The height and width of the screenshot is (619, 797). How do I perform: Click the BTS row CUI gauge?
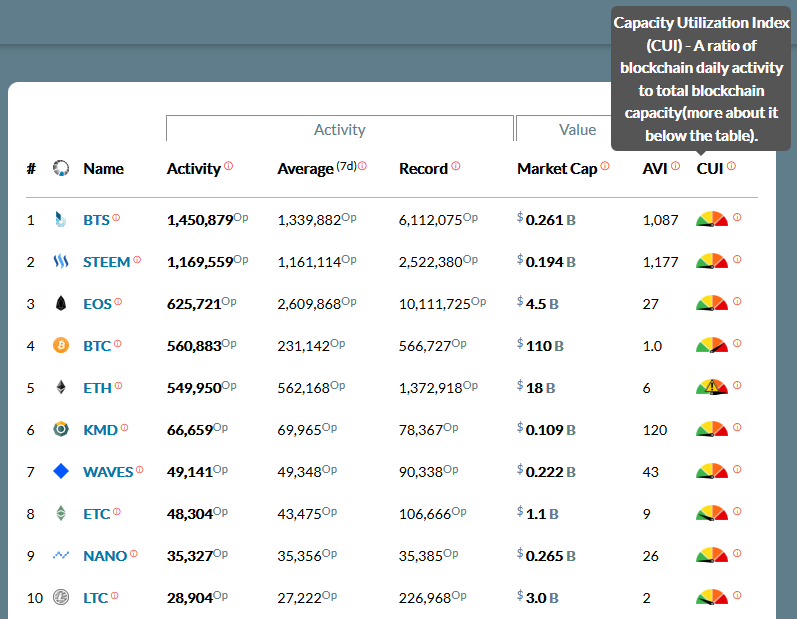[712, 219]
